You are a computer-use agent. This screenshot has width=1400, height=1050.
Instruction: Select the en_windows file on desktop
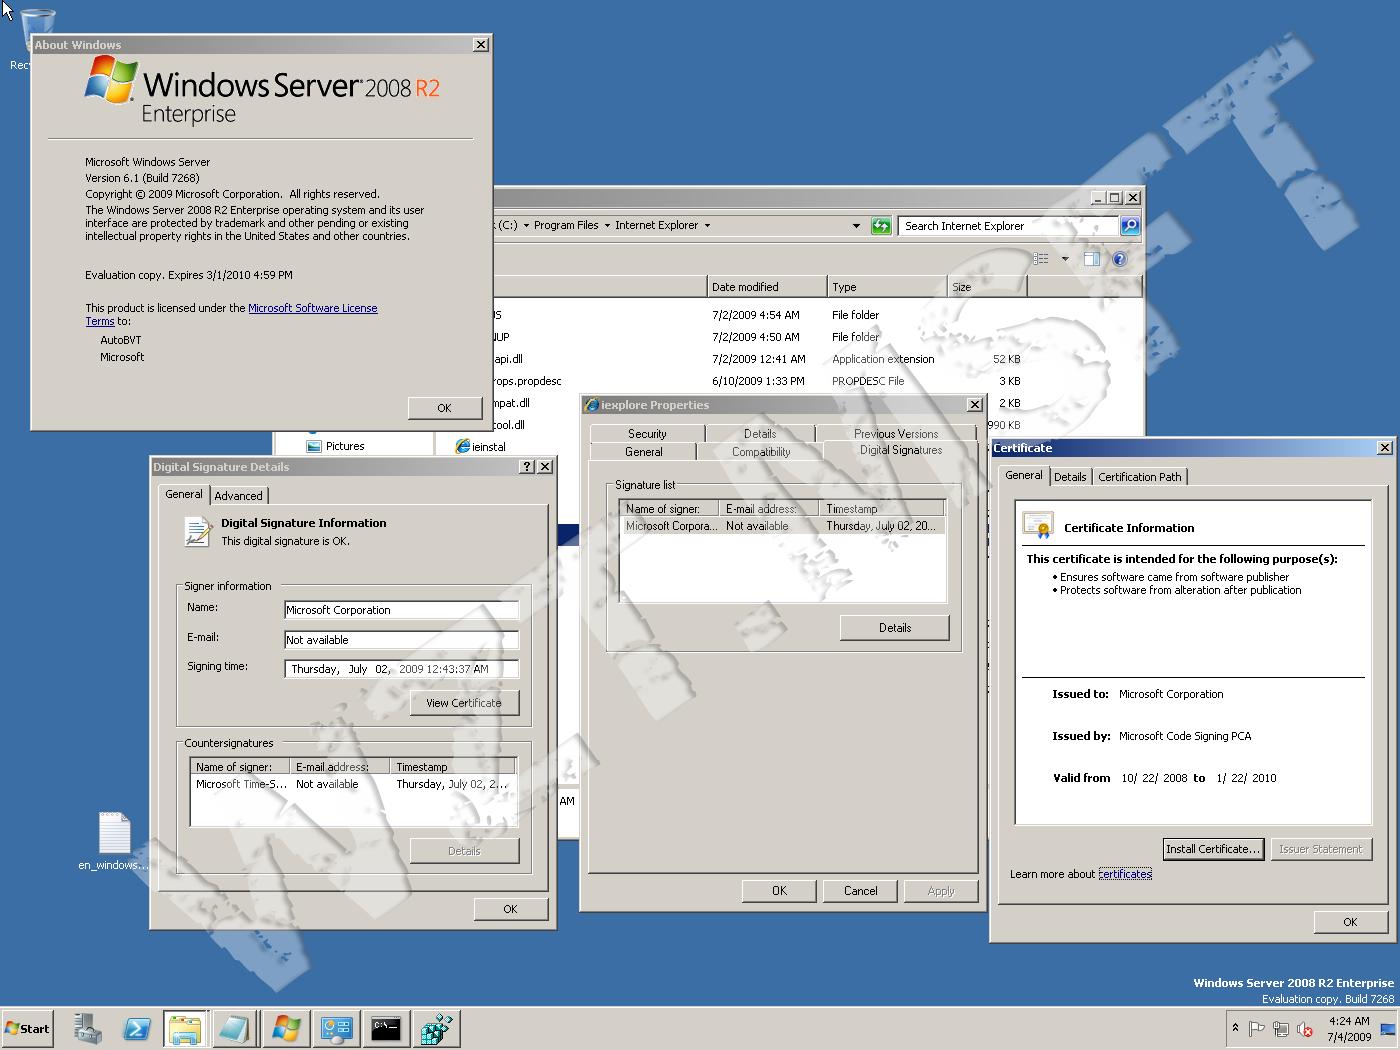tap(114, 841)
